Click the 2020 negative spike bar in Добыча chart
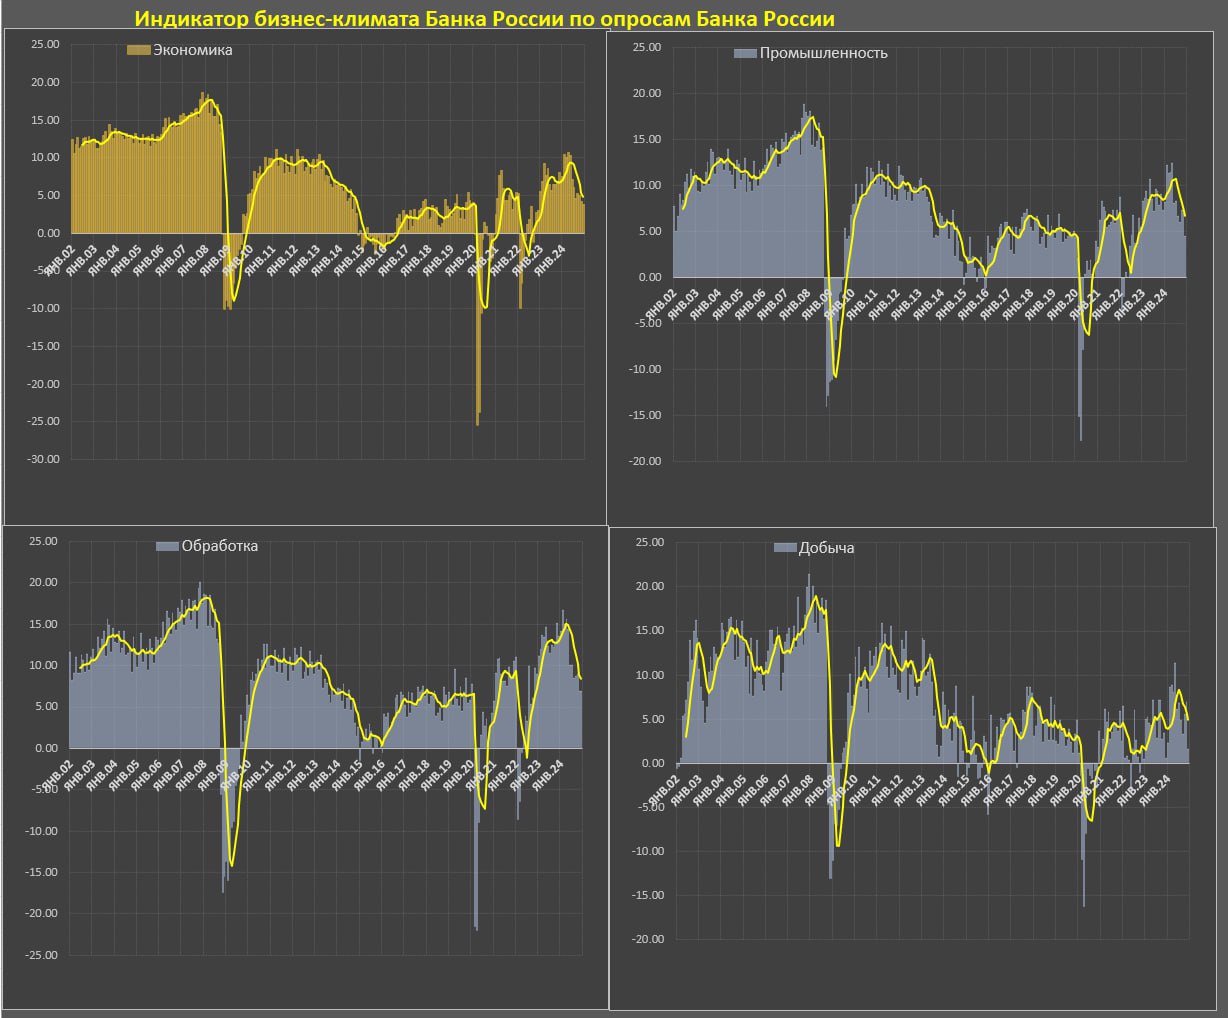Viewport: 1228px width, 1018px height. click(x=1084, y=880)
